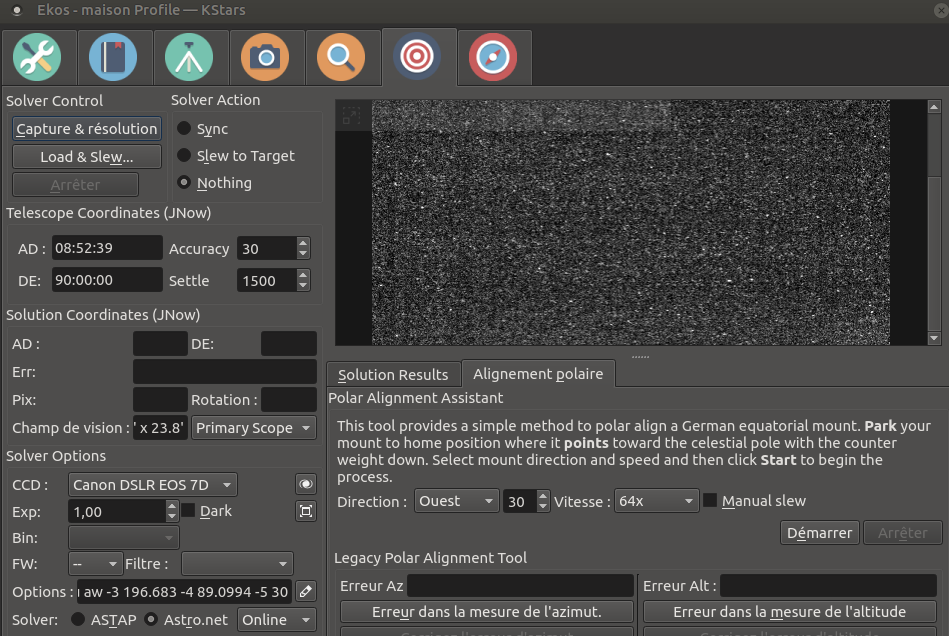
Task: Click the Exp exposure input field
Action: click(117, 511)
